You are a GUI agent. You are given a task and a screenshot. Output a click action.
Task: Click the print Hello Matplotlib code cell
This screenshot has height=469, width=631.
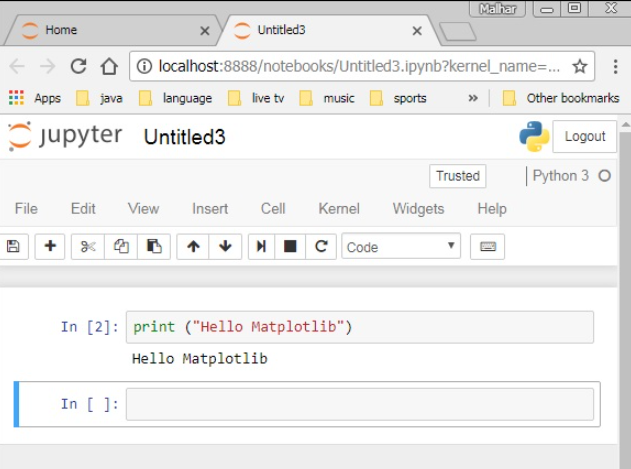[x=360, y=327]
